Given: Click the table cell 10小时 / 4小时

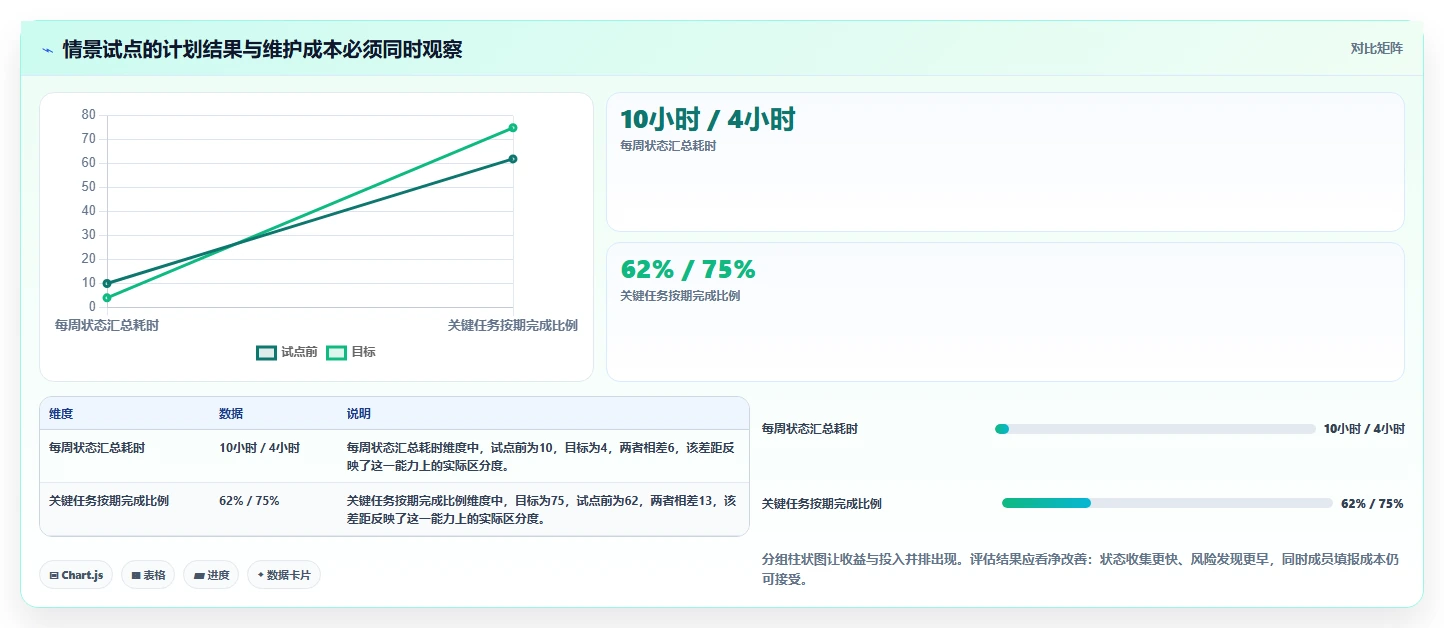Looking at the screenshot, I should click(x=259, y=448).
